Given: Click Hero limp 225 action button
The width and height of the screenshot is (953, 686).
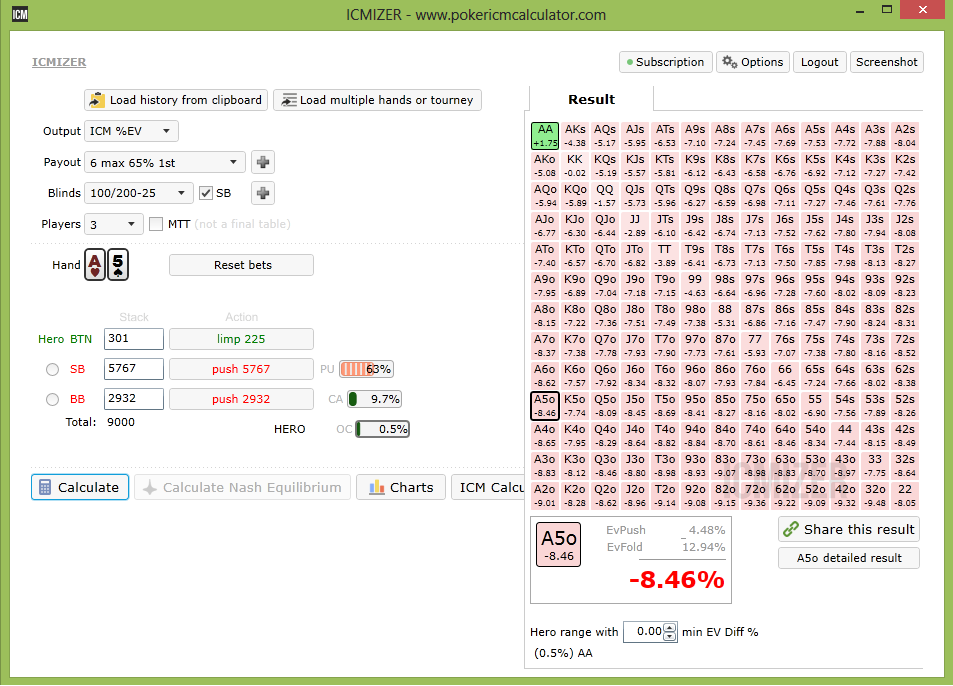Looking at the screenshot, I should [x=241, y=339].
